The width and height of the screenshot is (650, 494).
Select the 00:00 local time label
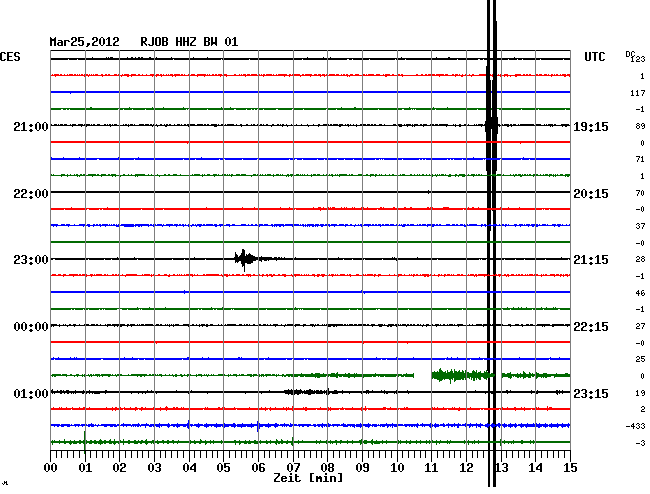[31, 327]
